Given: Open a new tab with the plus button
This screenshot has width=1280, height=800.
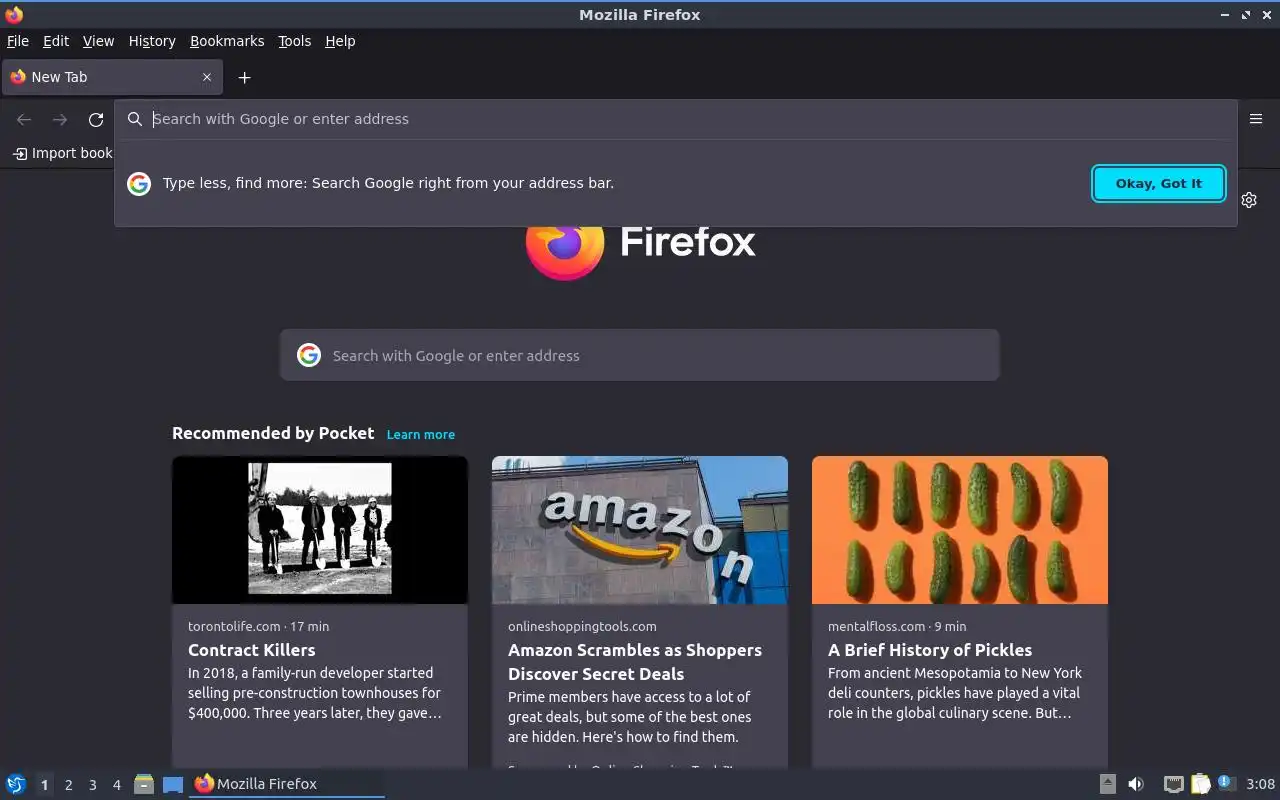Looking at the screenshot, I should 244,77.
